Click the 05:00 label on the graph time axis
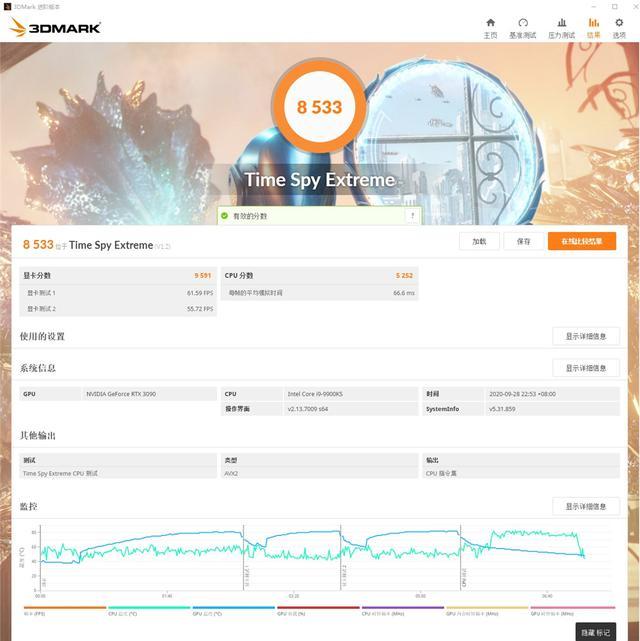Screen dimensions: 640x641 click(x=420, y=596)
